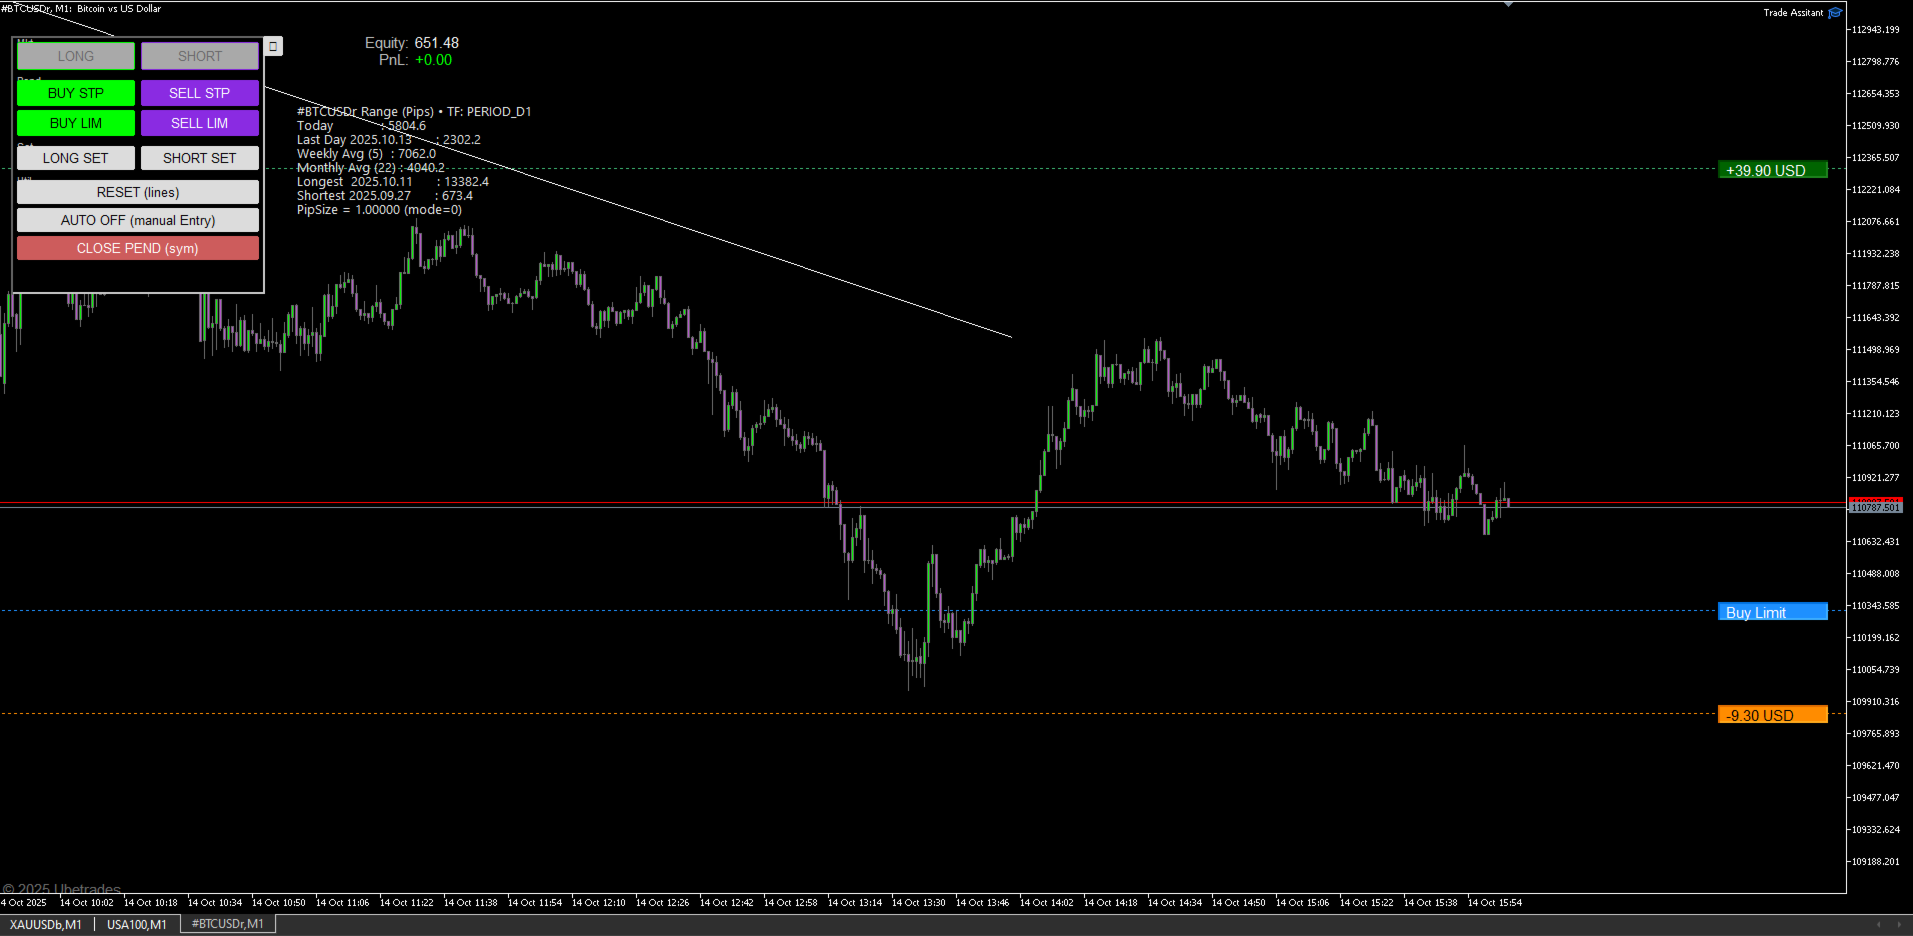Screen dimensions: 1913x936
Task: Switch to the XAUUSDb,M1 chart tab
Action: pos(46,924)
